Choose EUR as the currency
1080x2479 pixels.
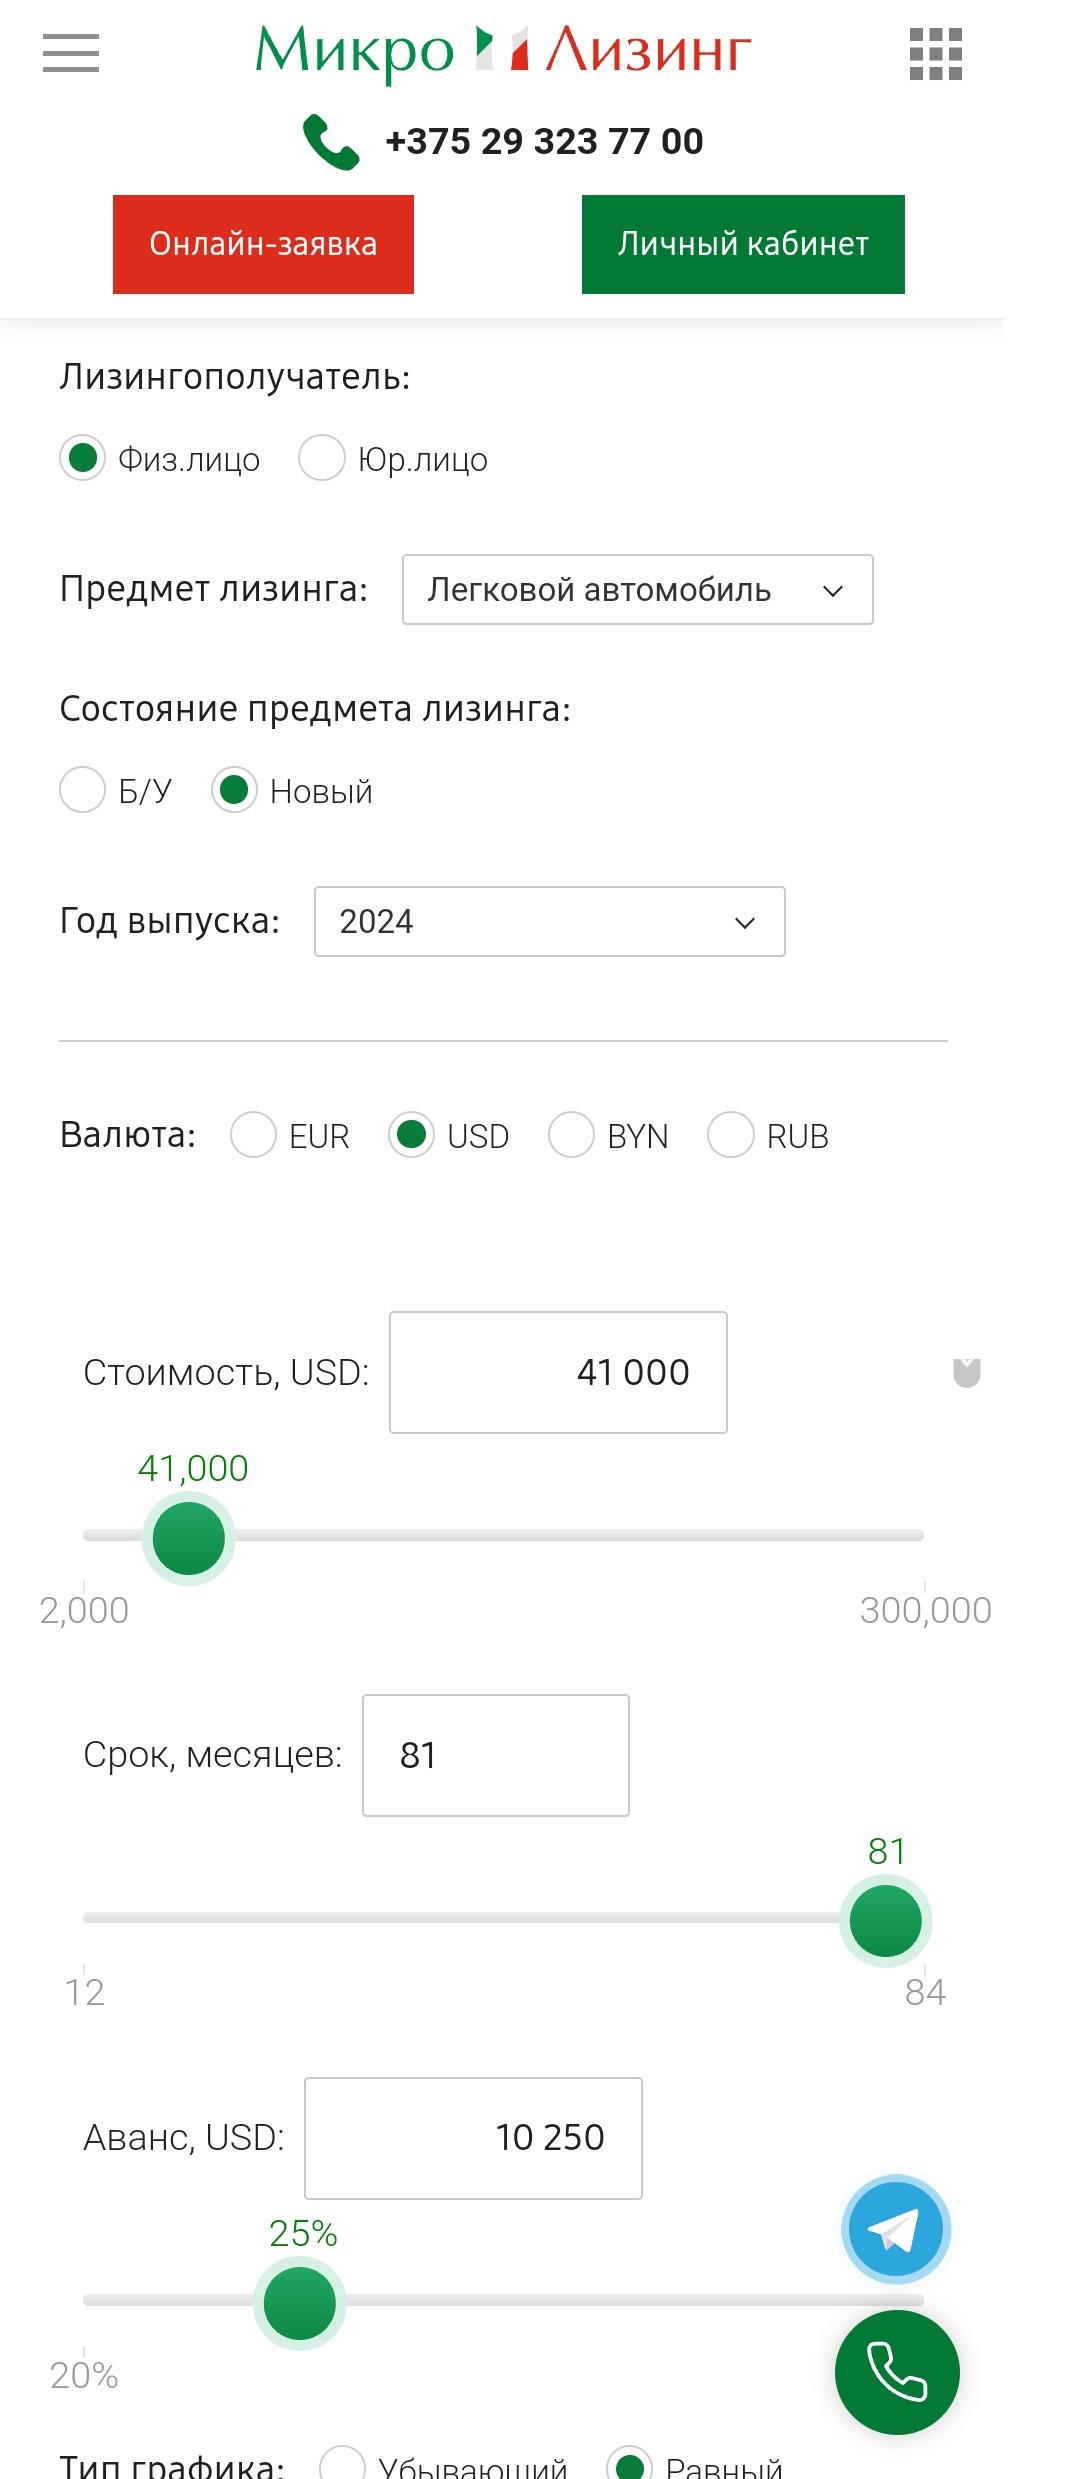click(x=254, y=1135)
